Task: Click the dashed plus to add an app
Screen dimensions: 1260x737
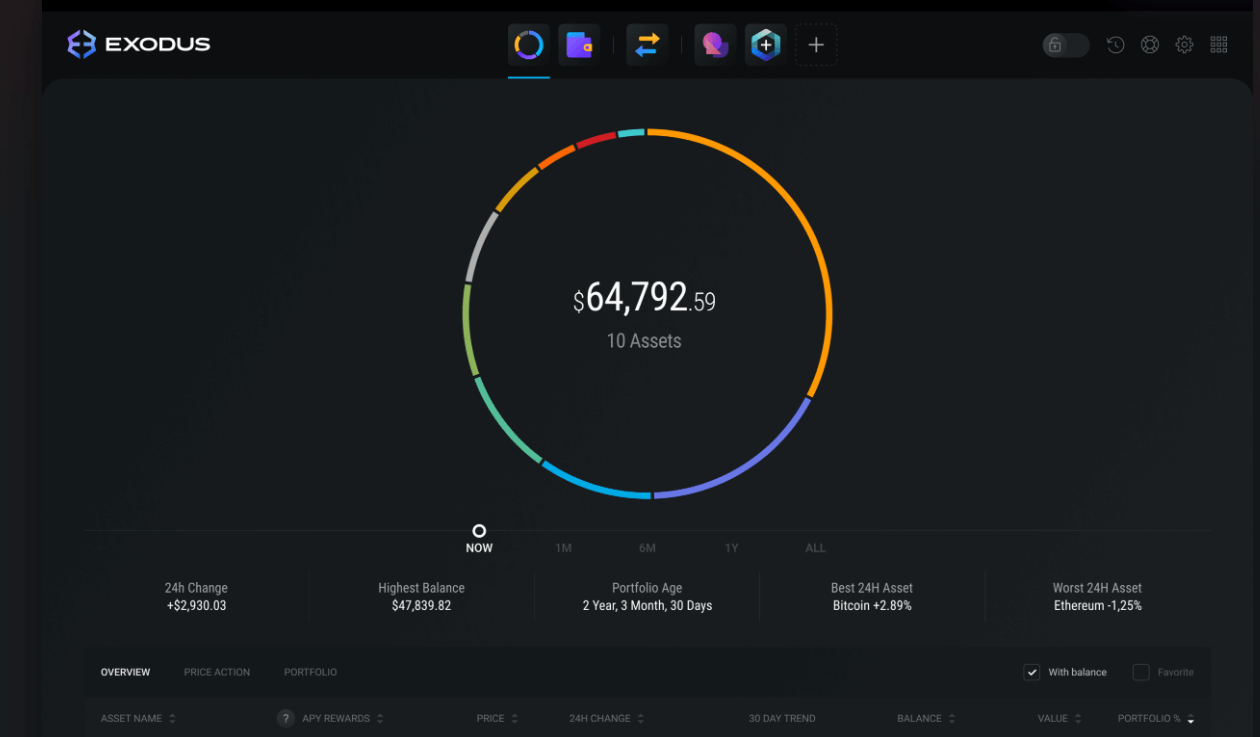Action: [x=816, y=44]
